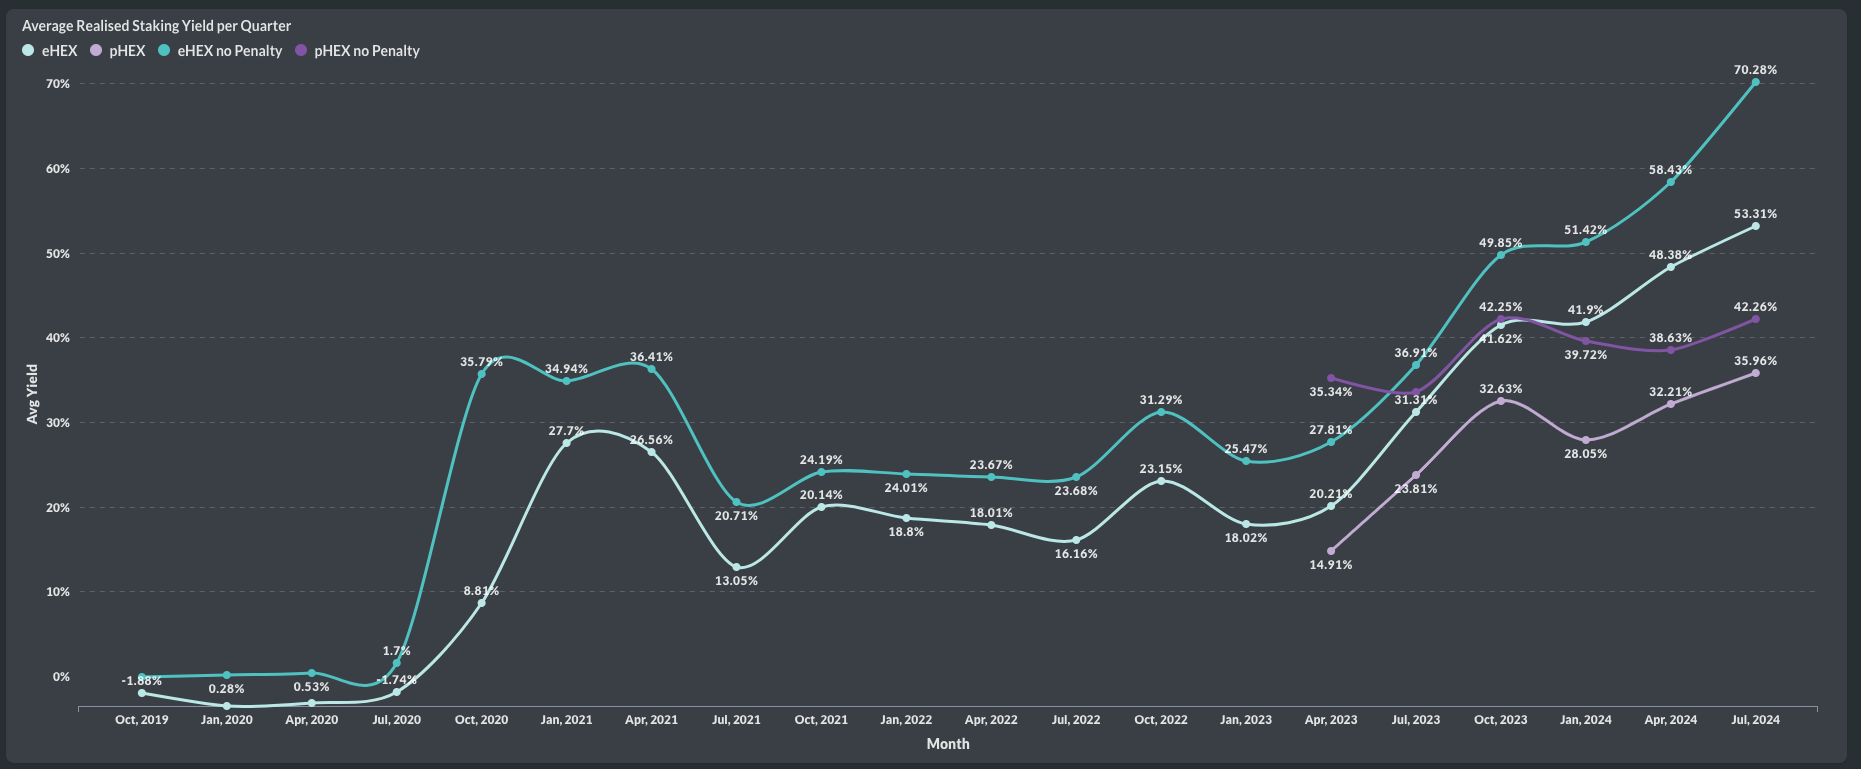1861x769 pixels.
Task: Click the 18.02% data label
Action: pos(1246,538)
